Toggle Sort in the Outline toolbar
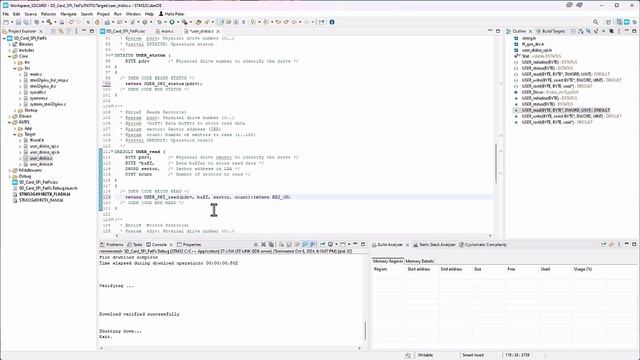Viewport: 640px width, 360px height. pos(581,31)
